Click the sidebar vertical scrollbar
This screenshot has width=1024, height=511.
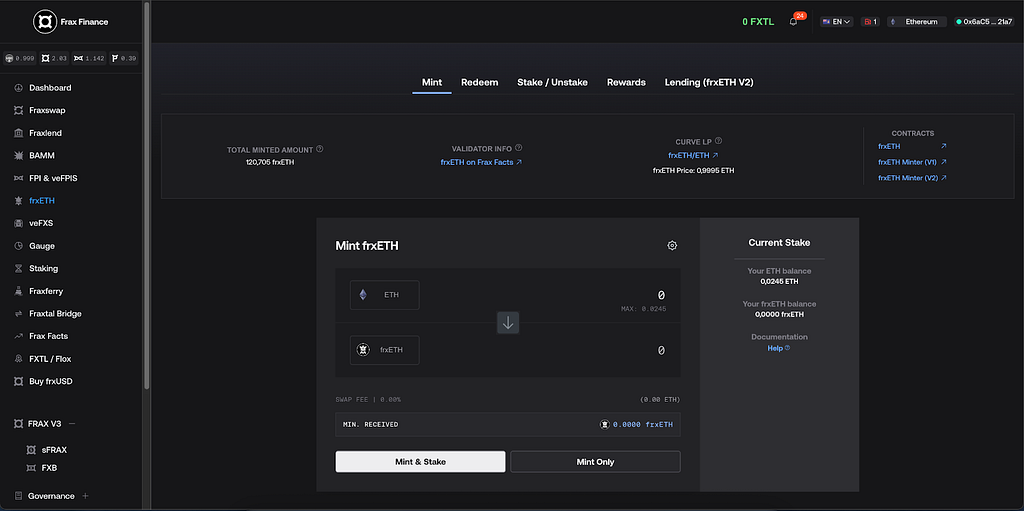click(x=147, y=196)
